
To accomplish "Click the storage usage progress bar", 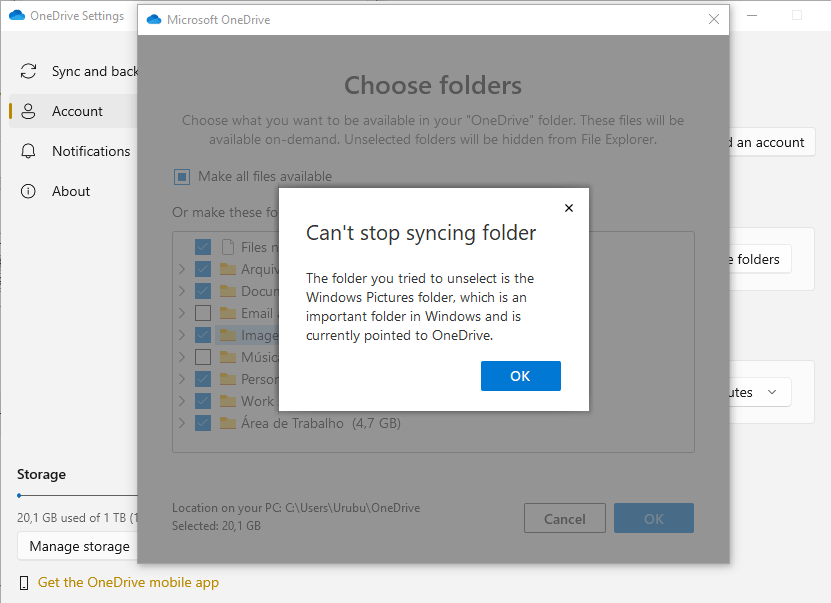I will [77, 495].
